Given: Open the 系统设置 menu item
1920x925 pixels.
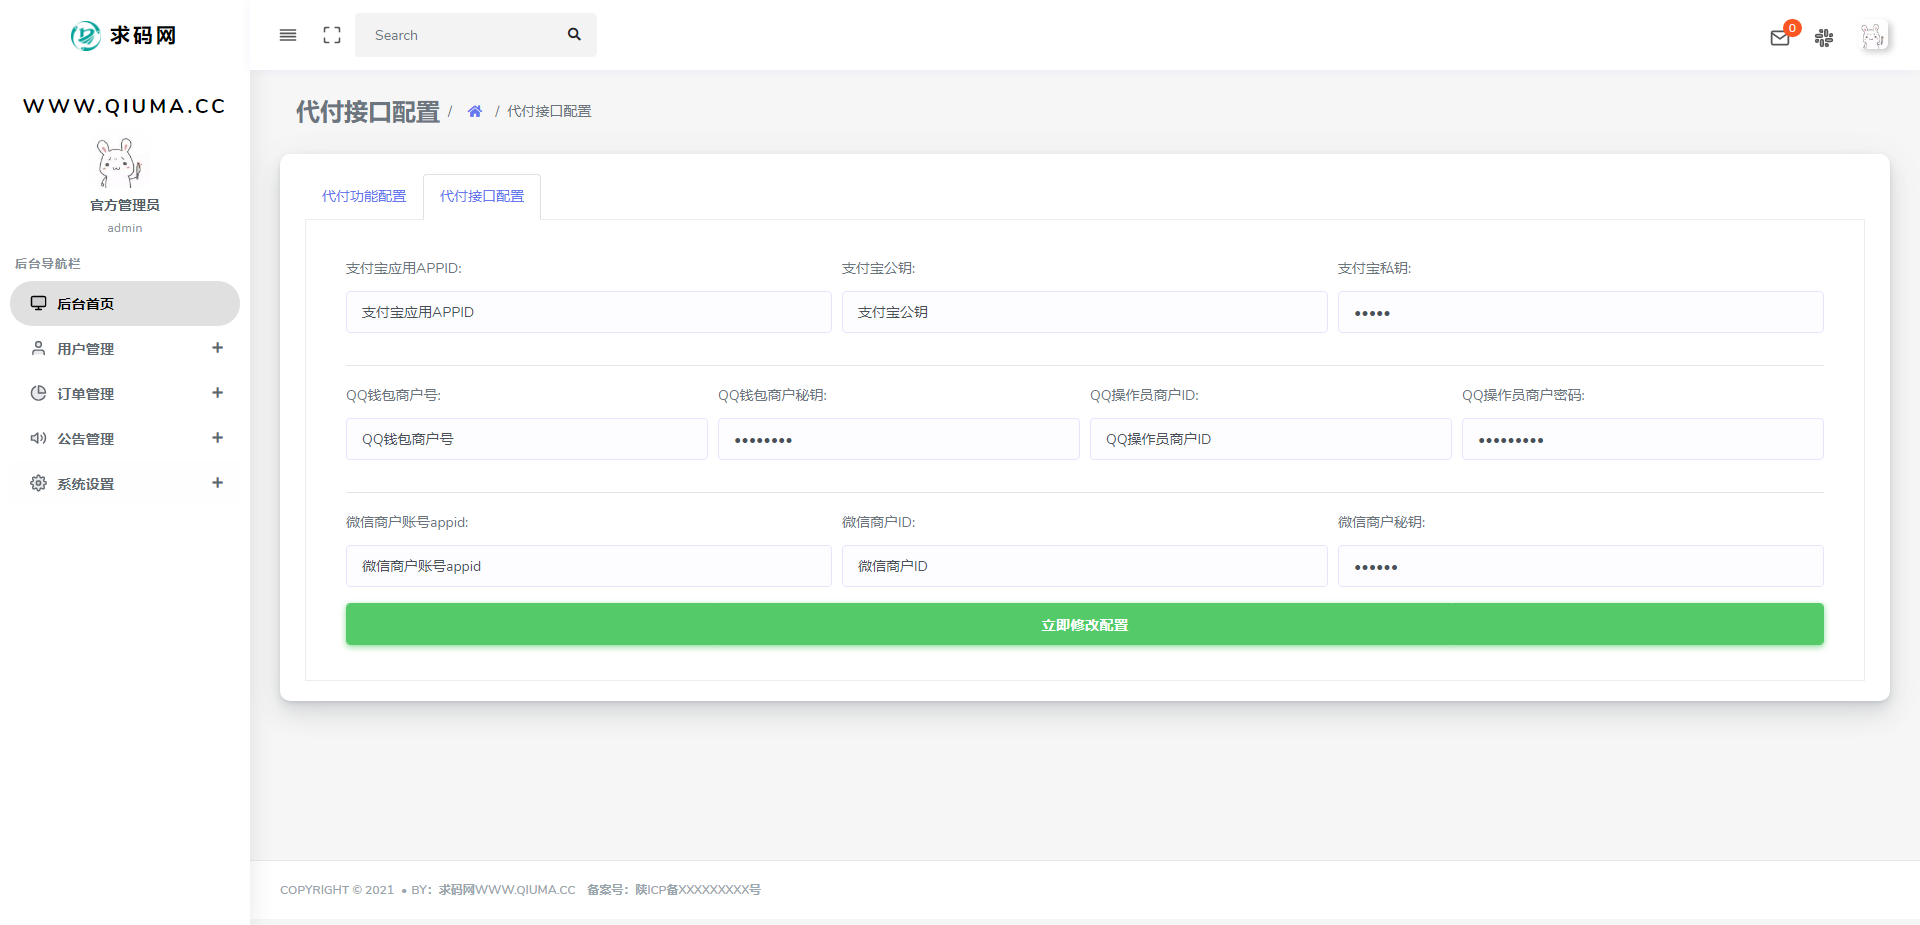Looking at the screenshot, I should 125,483.
